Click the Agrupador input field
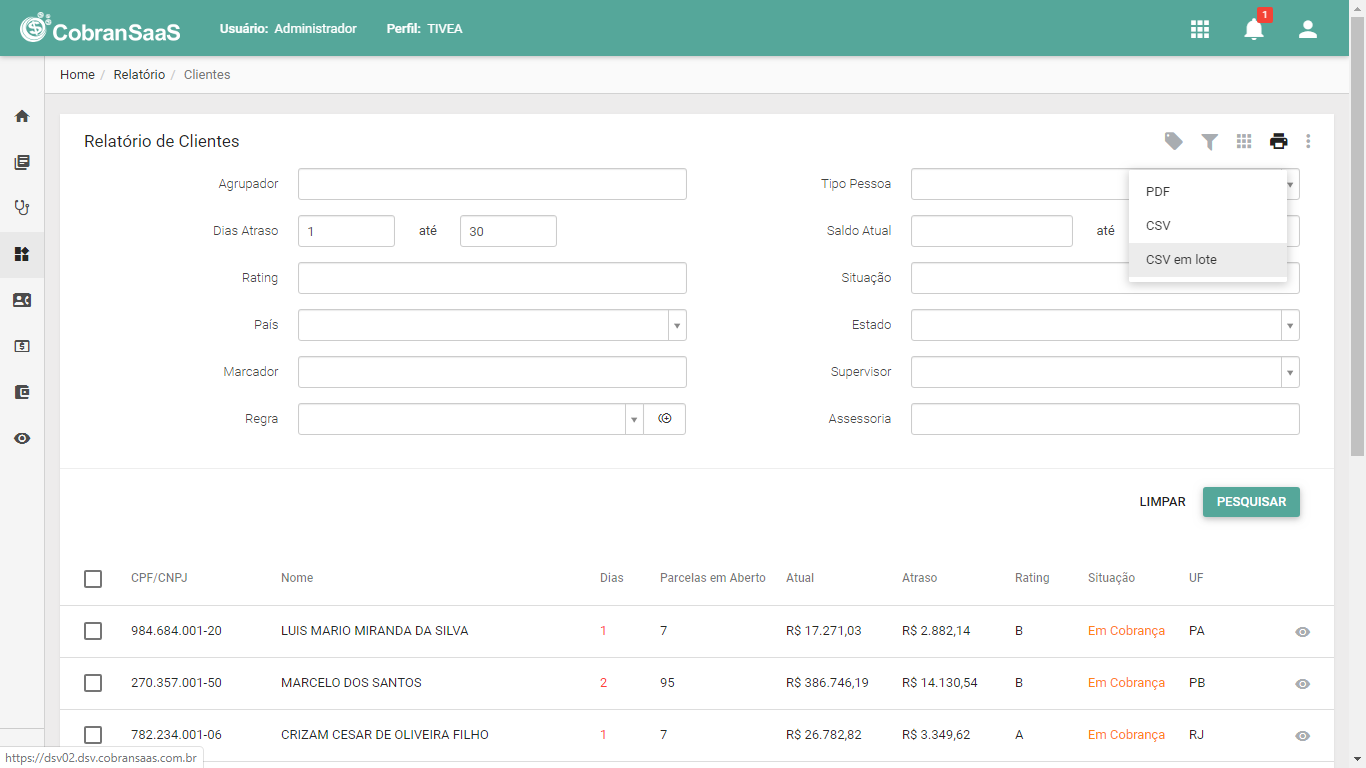Viewport: 1366px width, 768px height. (492, 184)
